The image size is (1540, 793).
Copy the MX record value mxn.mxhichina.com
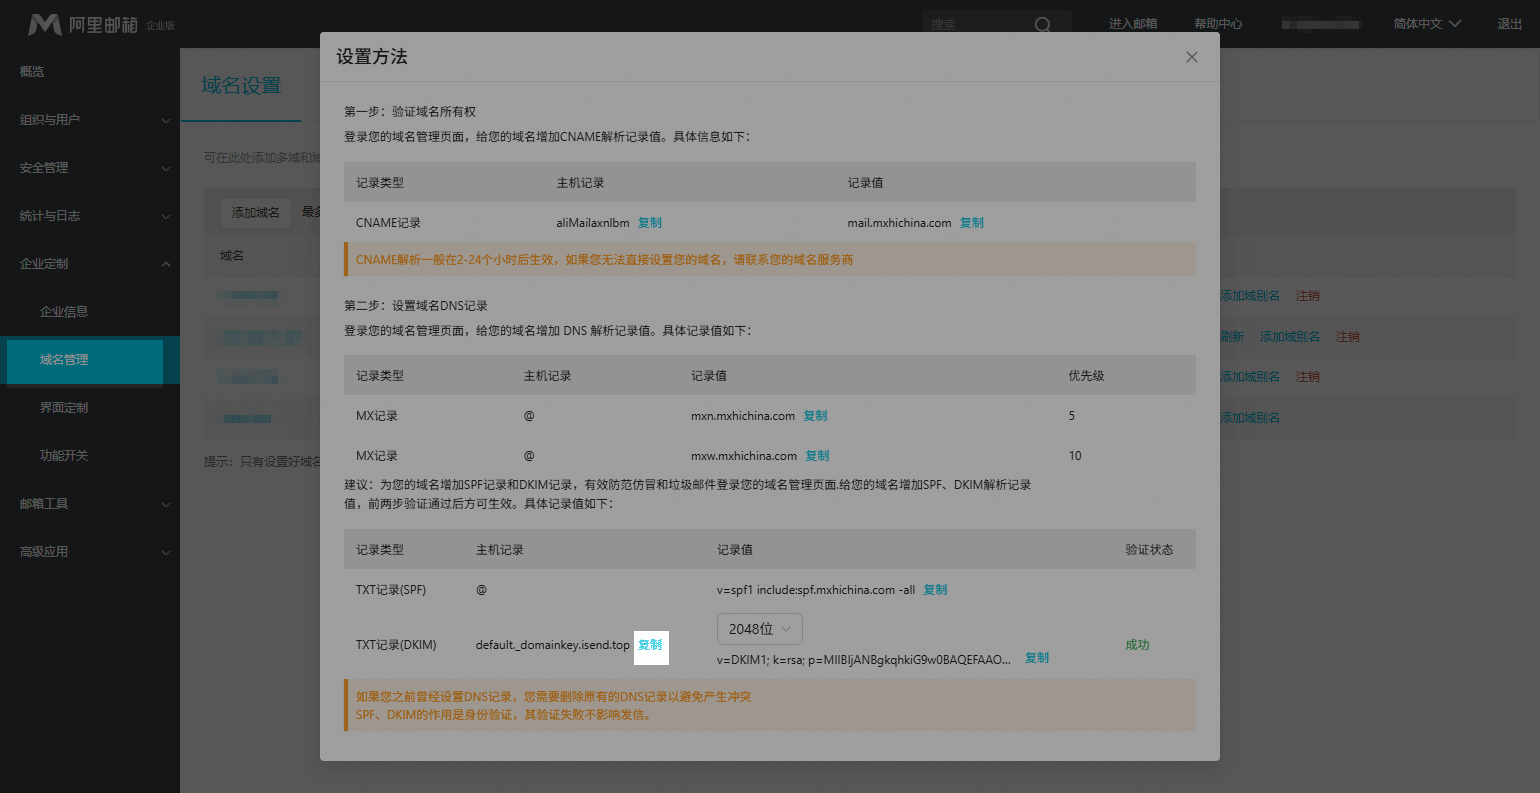[x=816, y=415]
